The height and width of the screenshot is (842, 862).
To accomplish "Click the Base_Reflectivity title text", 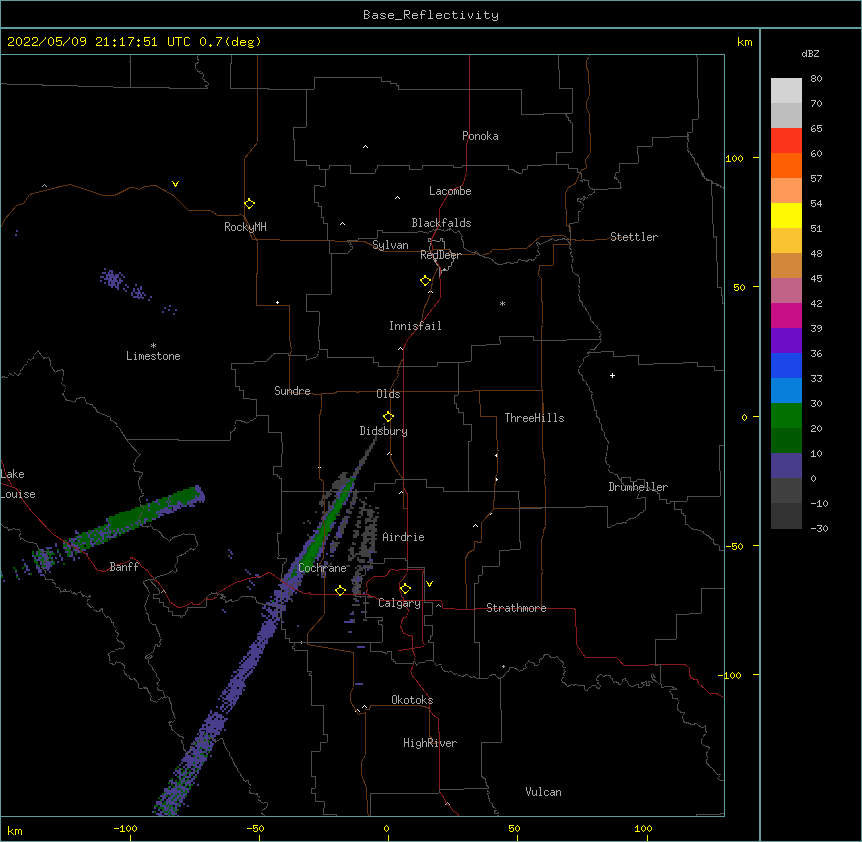I will click(x=431, y=15).
